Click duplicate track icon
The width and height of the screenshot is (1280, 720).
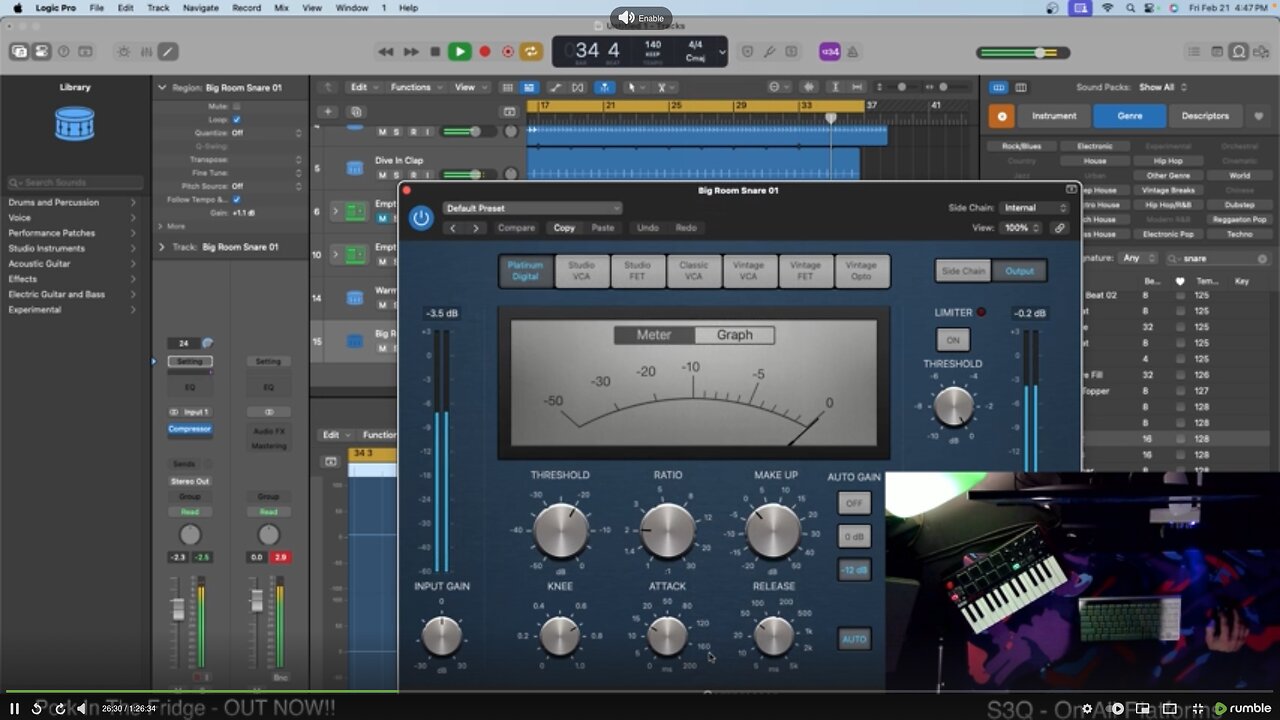click(356, 112)
